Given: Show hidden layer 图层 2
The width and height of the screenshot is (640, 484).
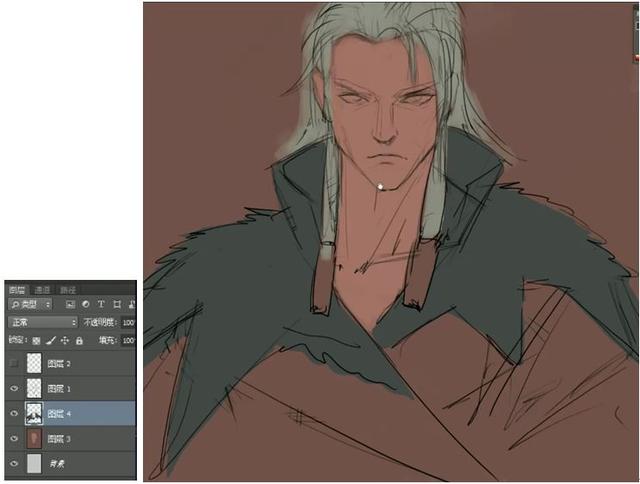Looking at the screenshot, I should [13, 363].
